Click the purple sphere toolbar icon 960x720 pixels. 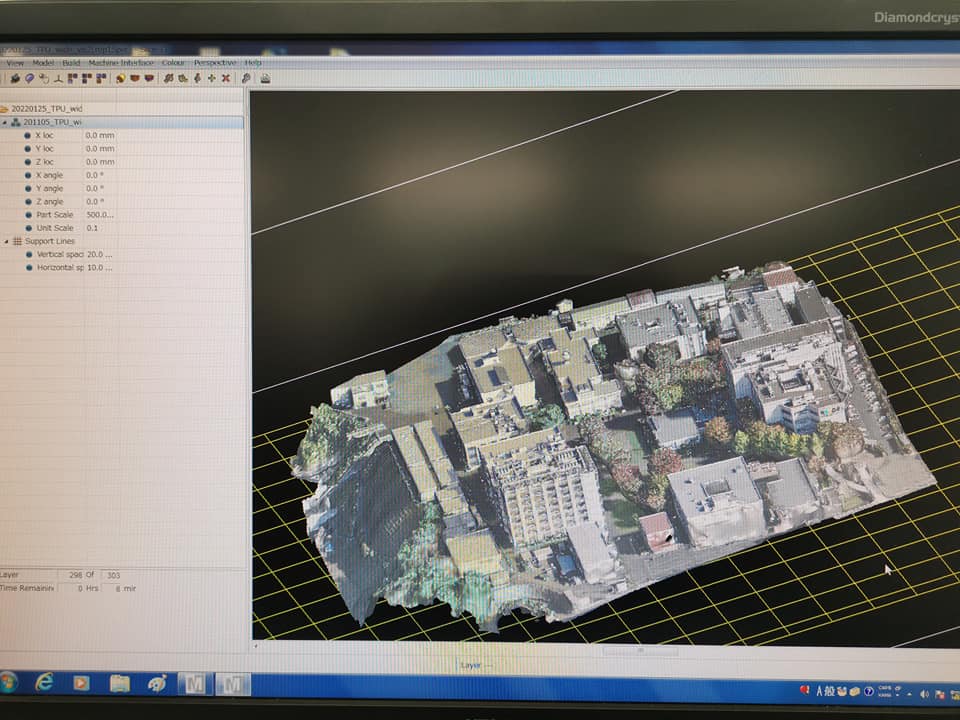29,78
